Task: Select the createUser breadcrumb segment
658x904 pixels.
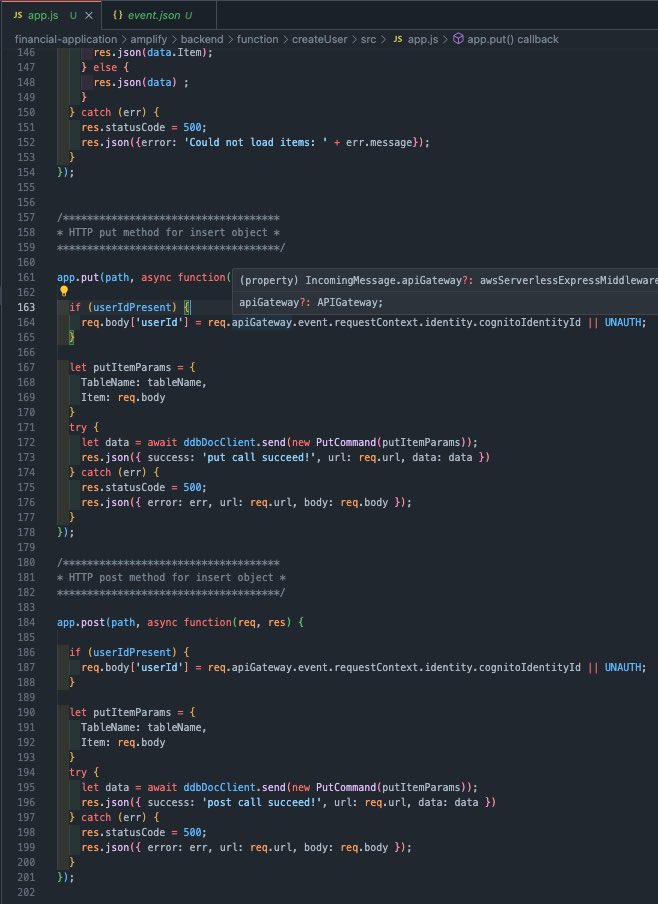Action: click(x=319, y=39)
